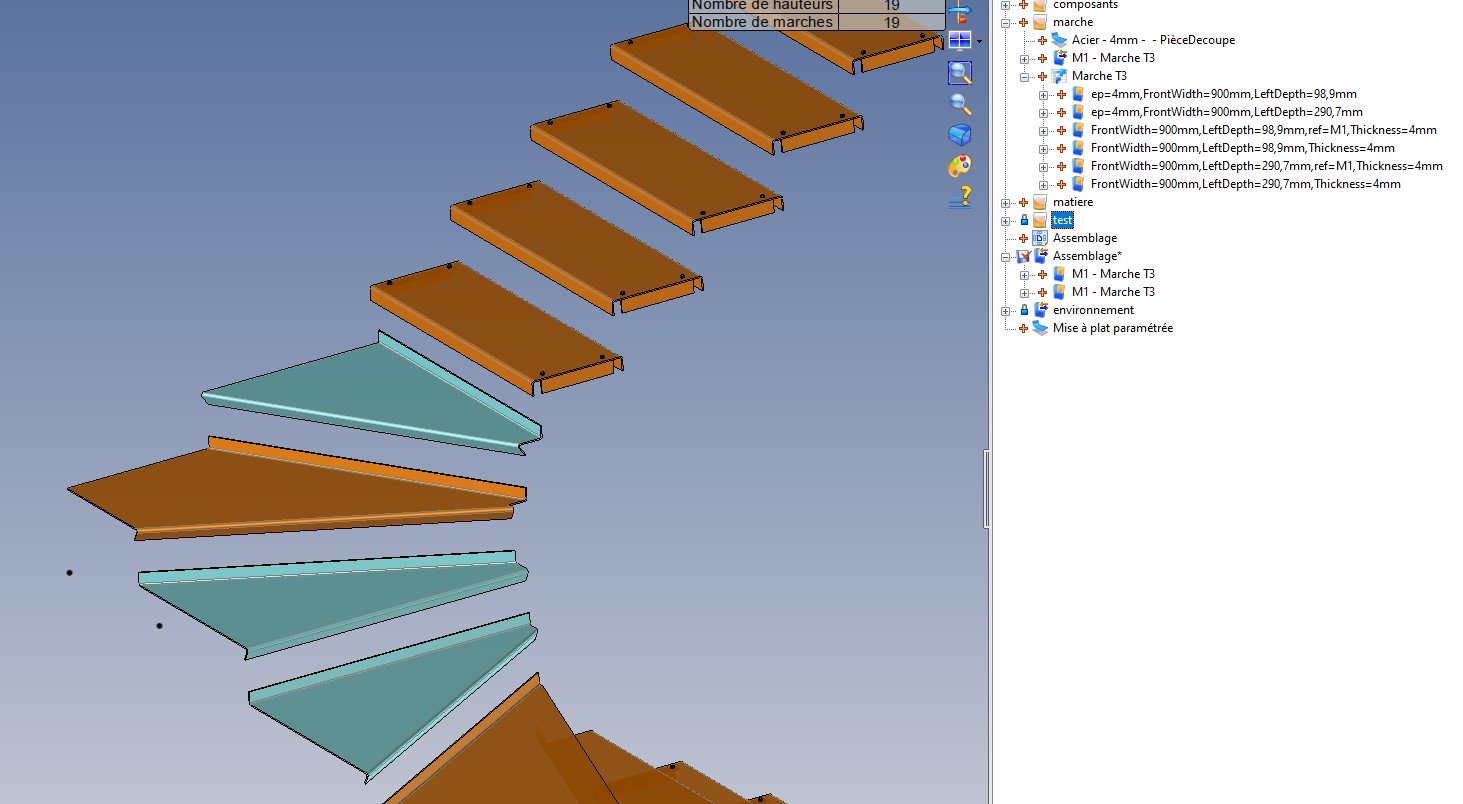Expand the composants folder

tap(1005, 5)
